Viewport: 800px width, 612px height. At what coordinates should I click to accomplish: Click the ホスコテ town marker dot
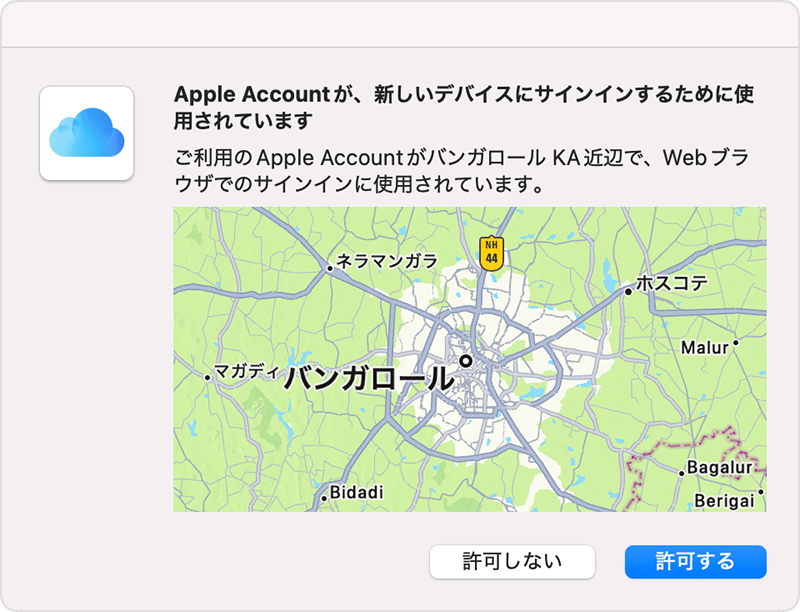click(x=628, y=292)
